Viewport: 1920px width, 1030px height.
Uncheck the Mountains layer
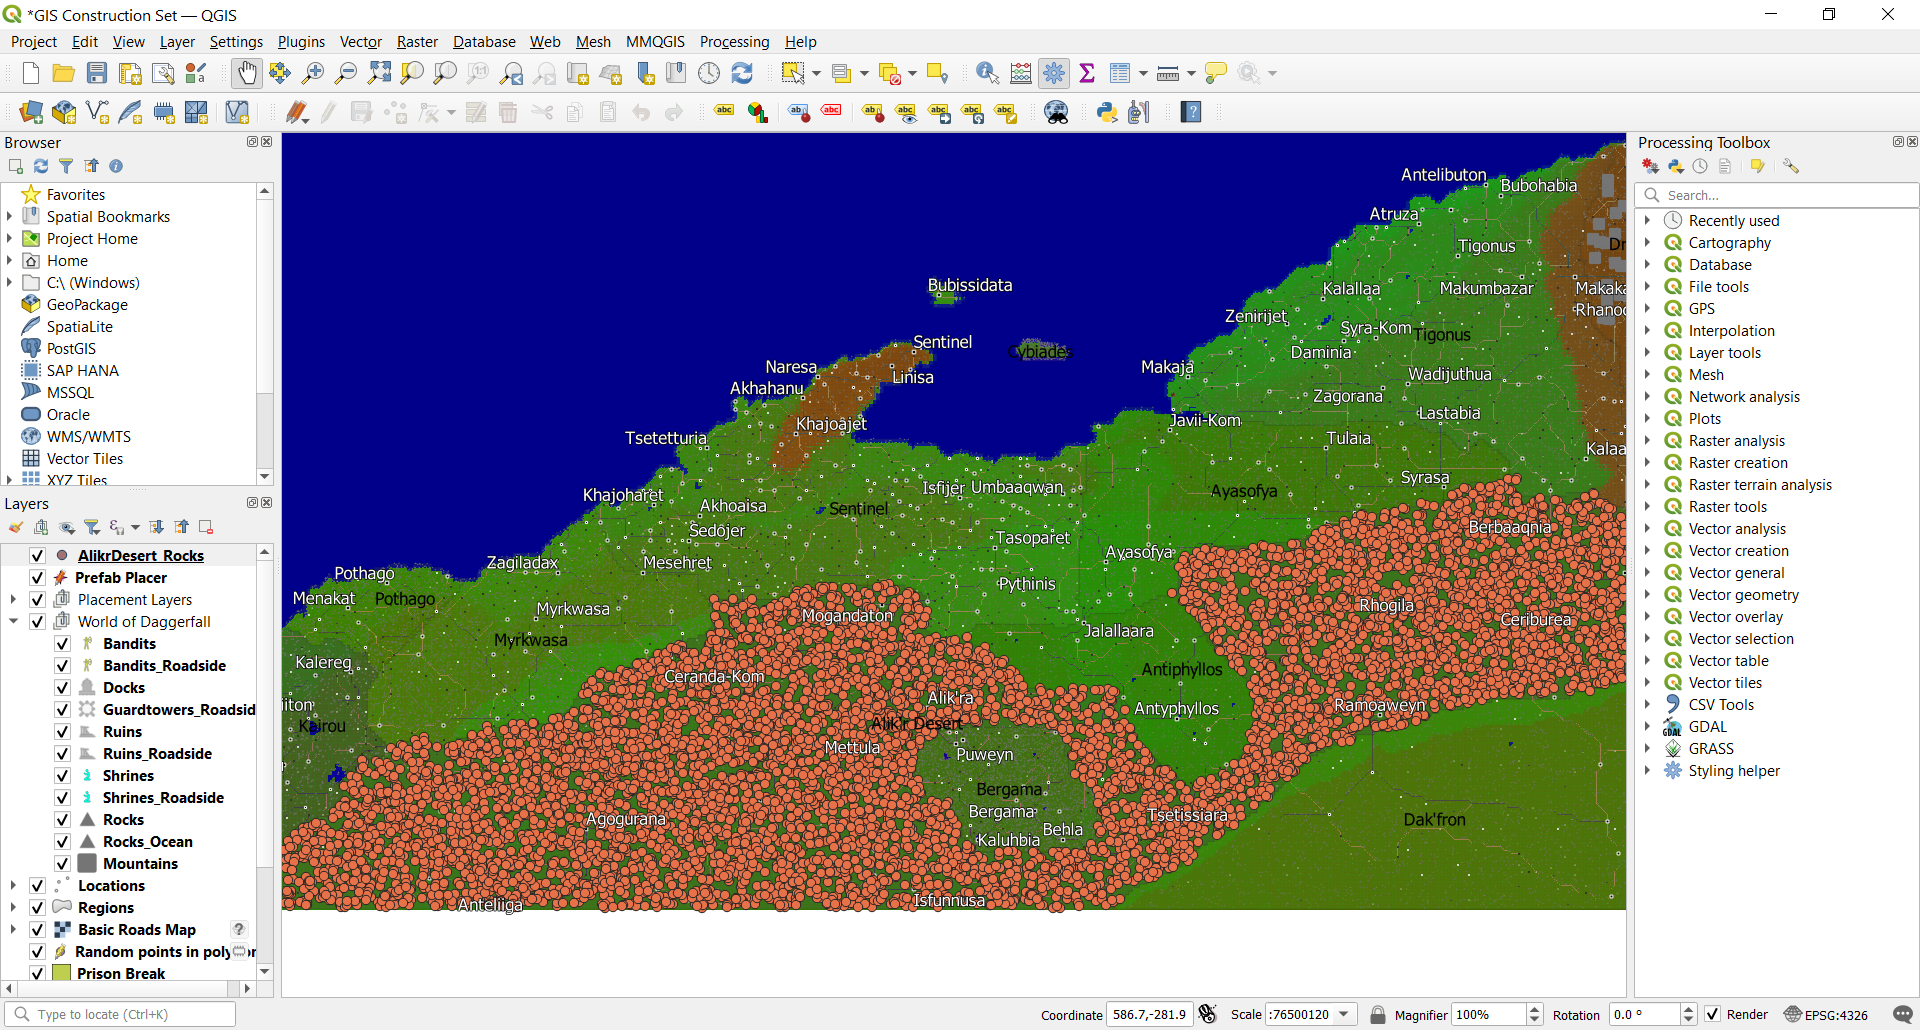point(62,864)
